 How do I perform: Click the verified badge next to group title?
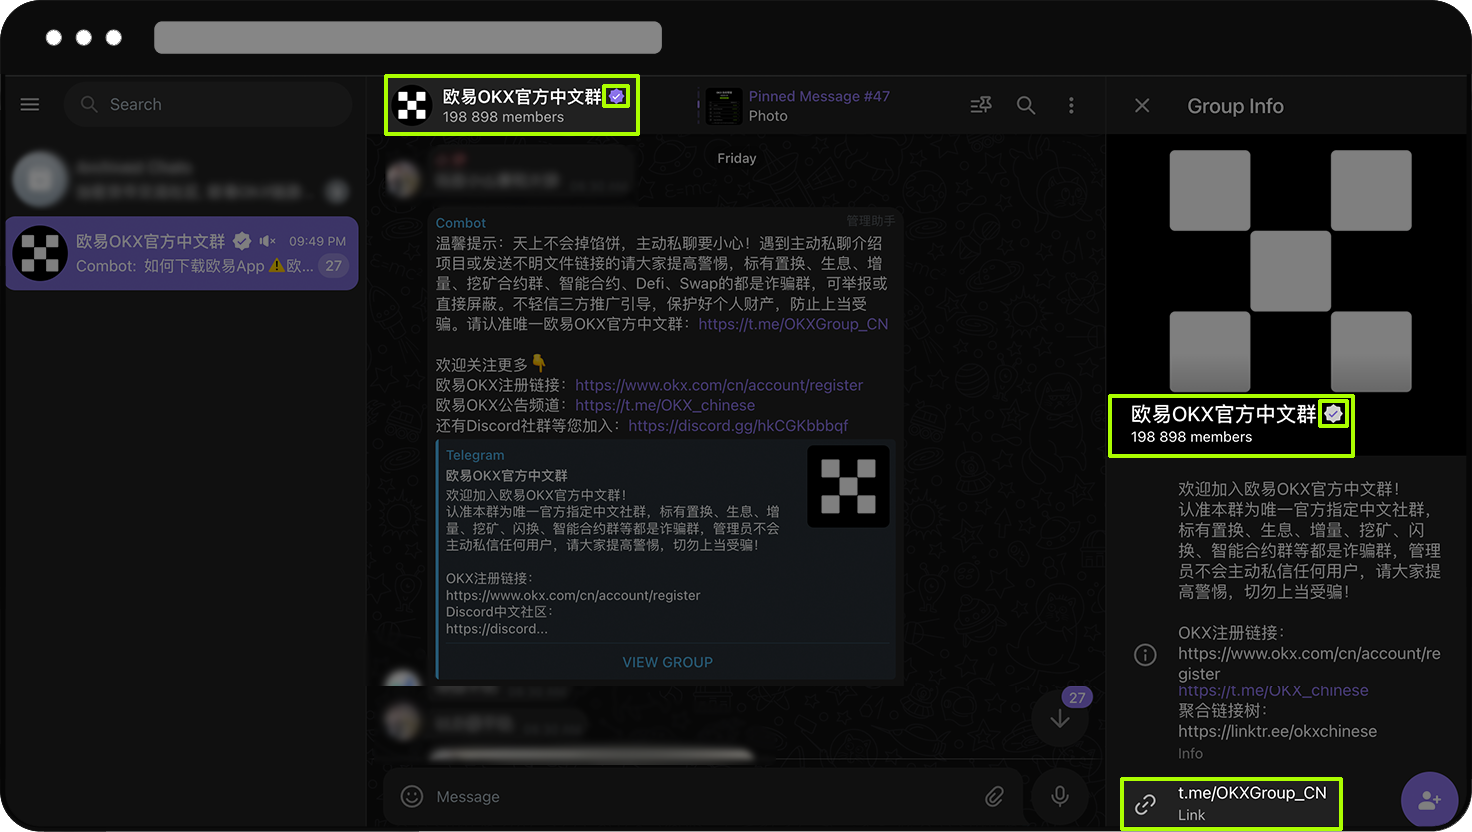point(617,96)
